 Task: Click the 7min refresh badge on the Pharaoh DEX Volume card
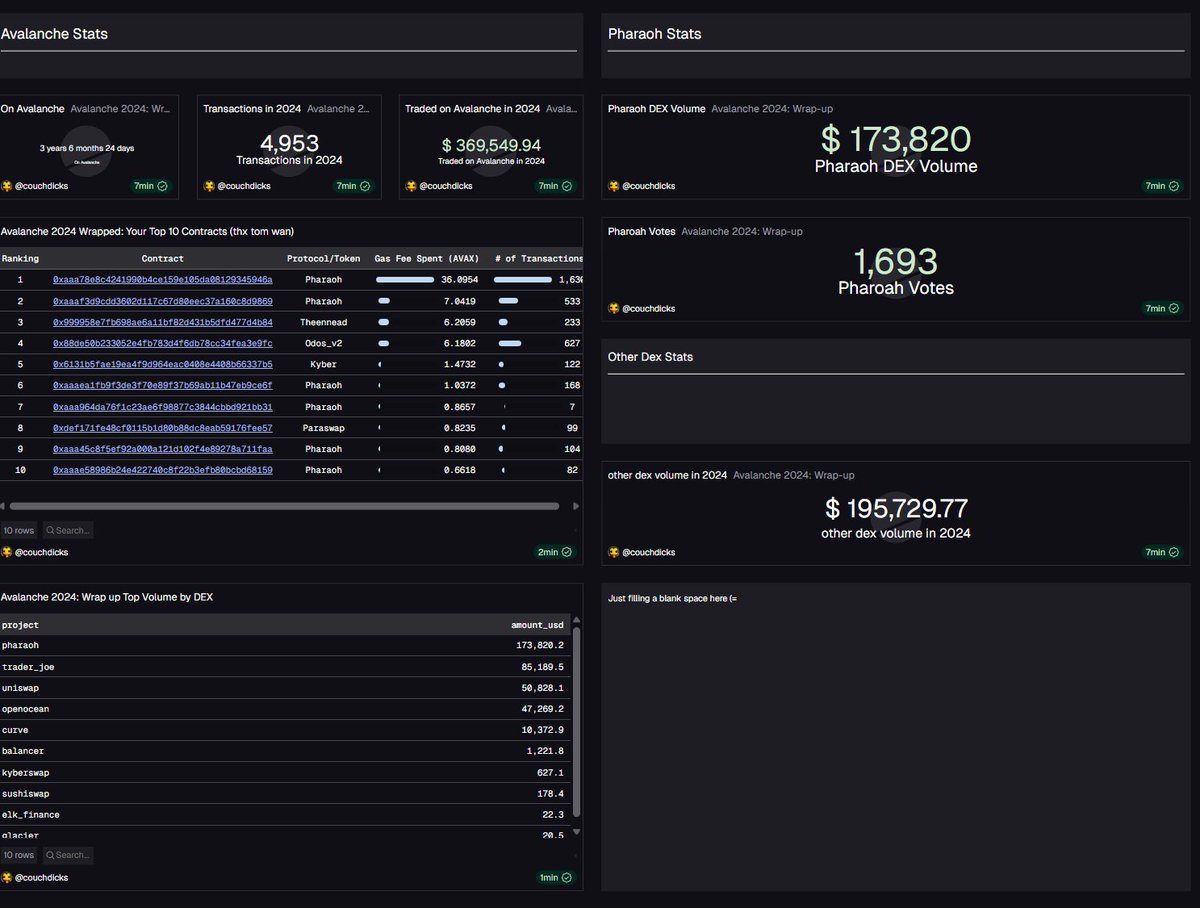click(1162, 186)
